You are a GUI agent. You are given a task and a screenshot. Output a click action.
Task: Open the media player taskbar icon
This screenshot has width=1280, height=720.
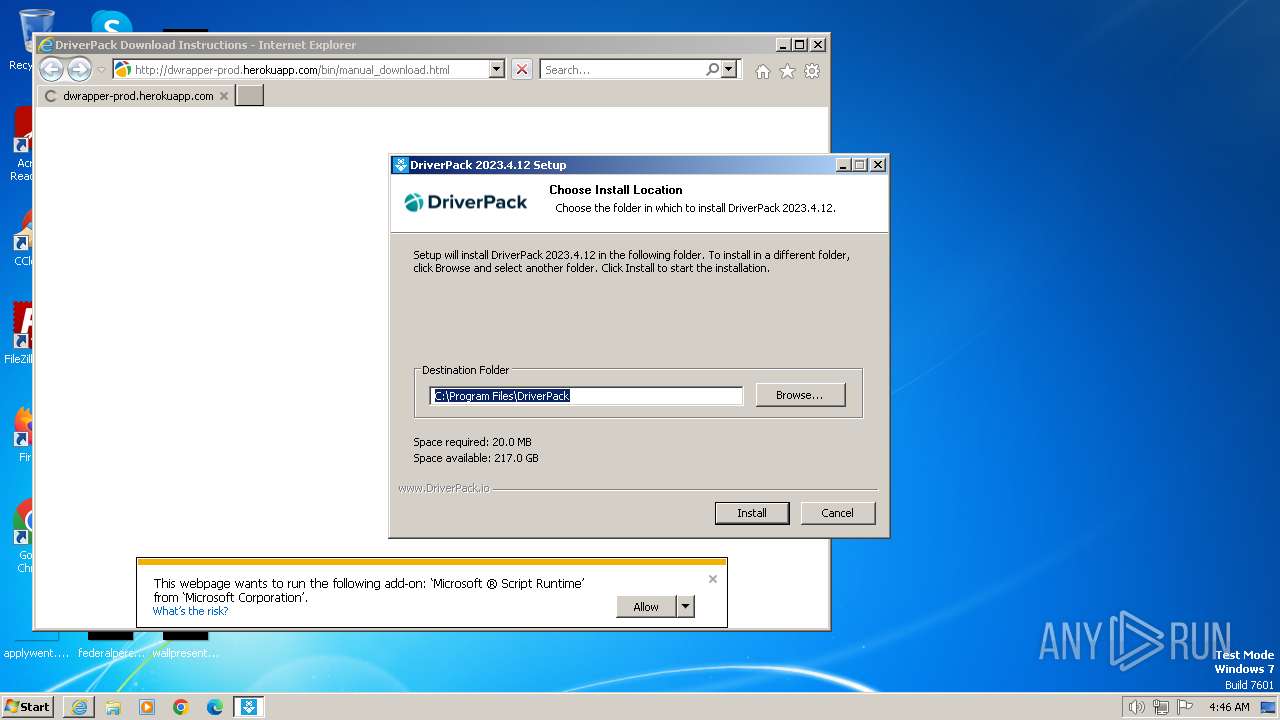[147, 707]
